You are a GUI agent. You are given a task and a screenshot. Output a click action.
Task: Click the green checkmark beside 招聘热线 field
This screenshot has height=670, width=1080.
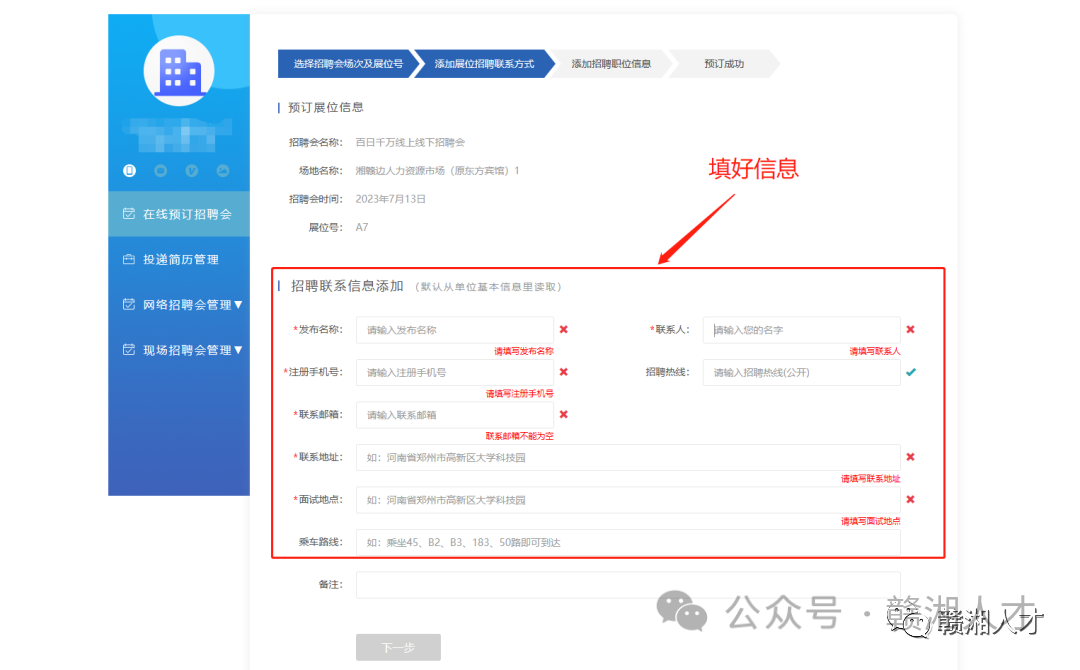pos(911,372)
